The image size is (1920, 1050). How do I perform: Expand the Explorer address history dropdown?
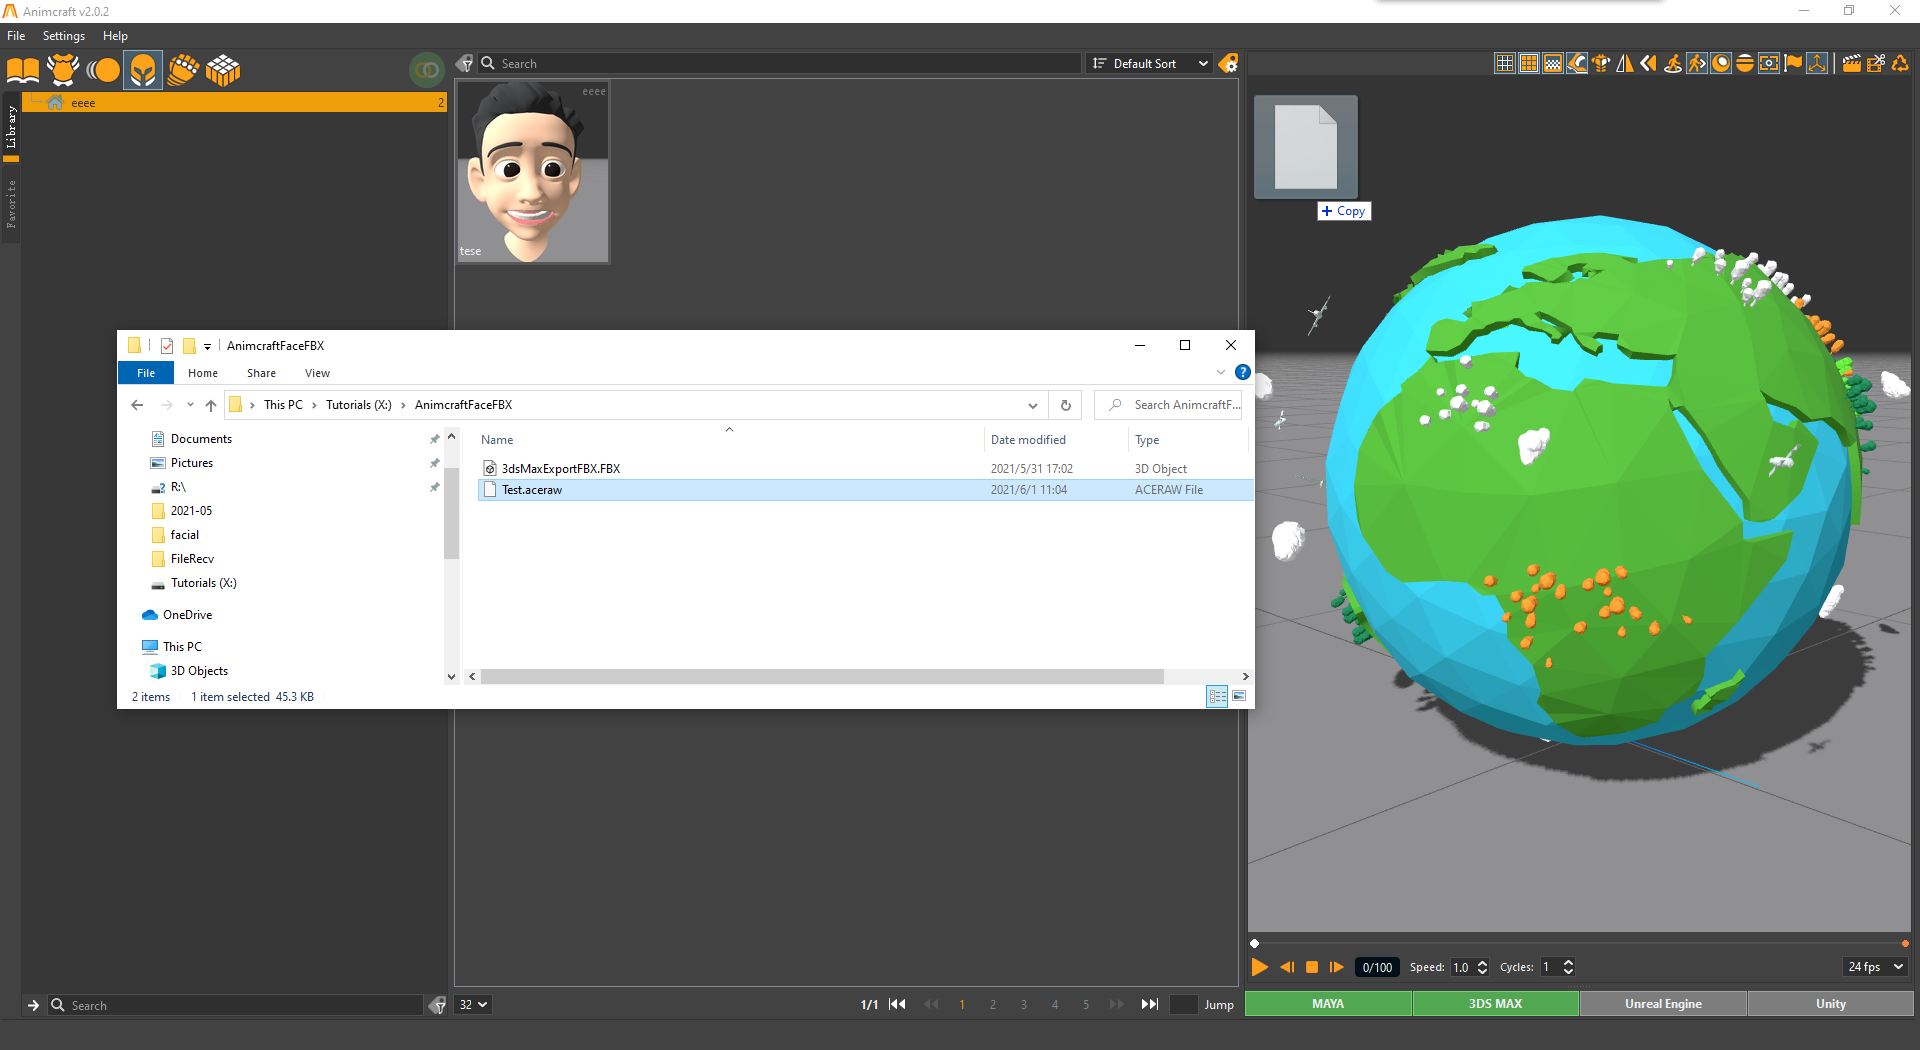point(1033,405)
